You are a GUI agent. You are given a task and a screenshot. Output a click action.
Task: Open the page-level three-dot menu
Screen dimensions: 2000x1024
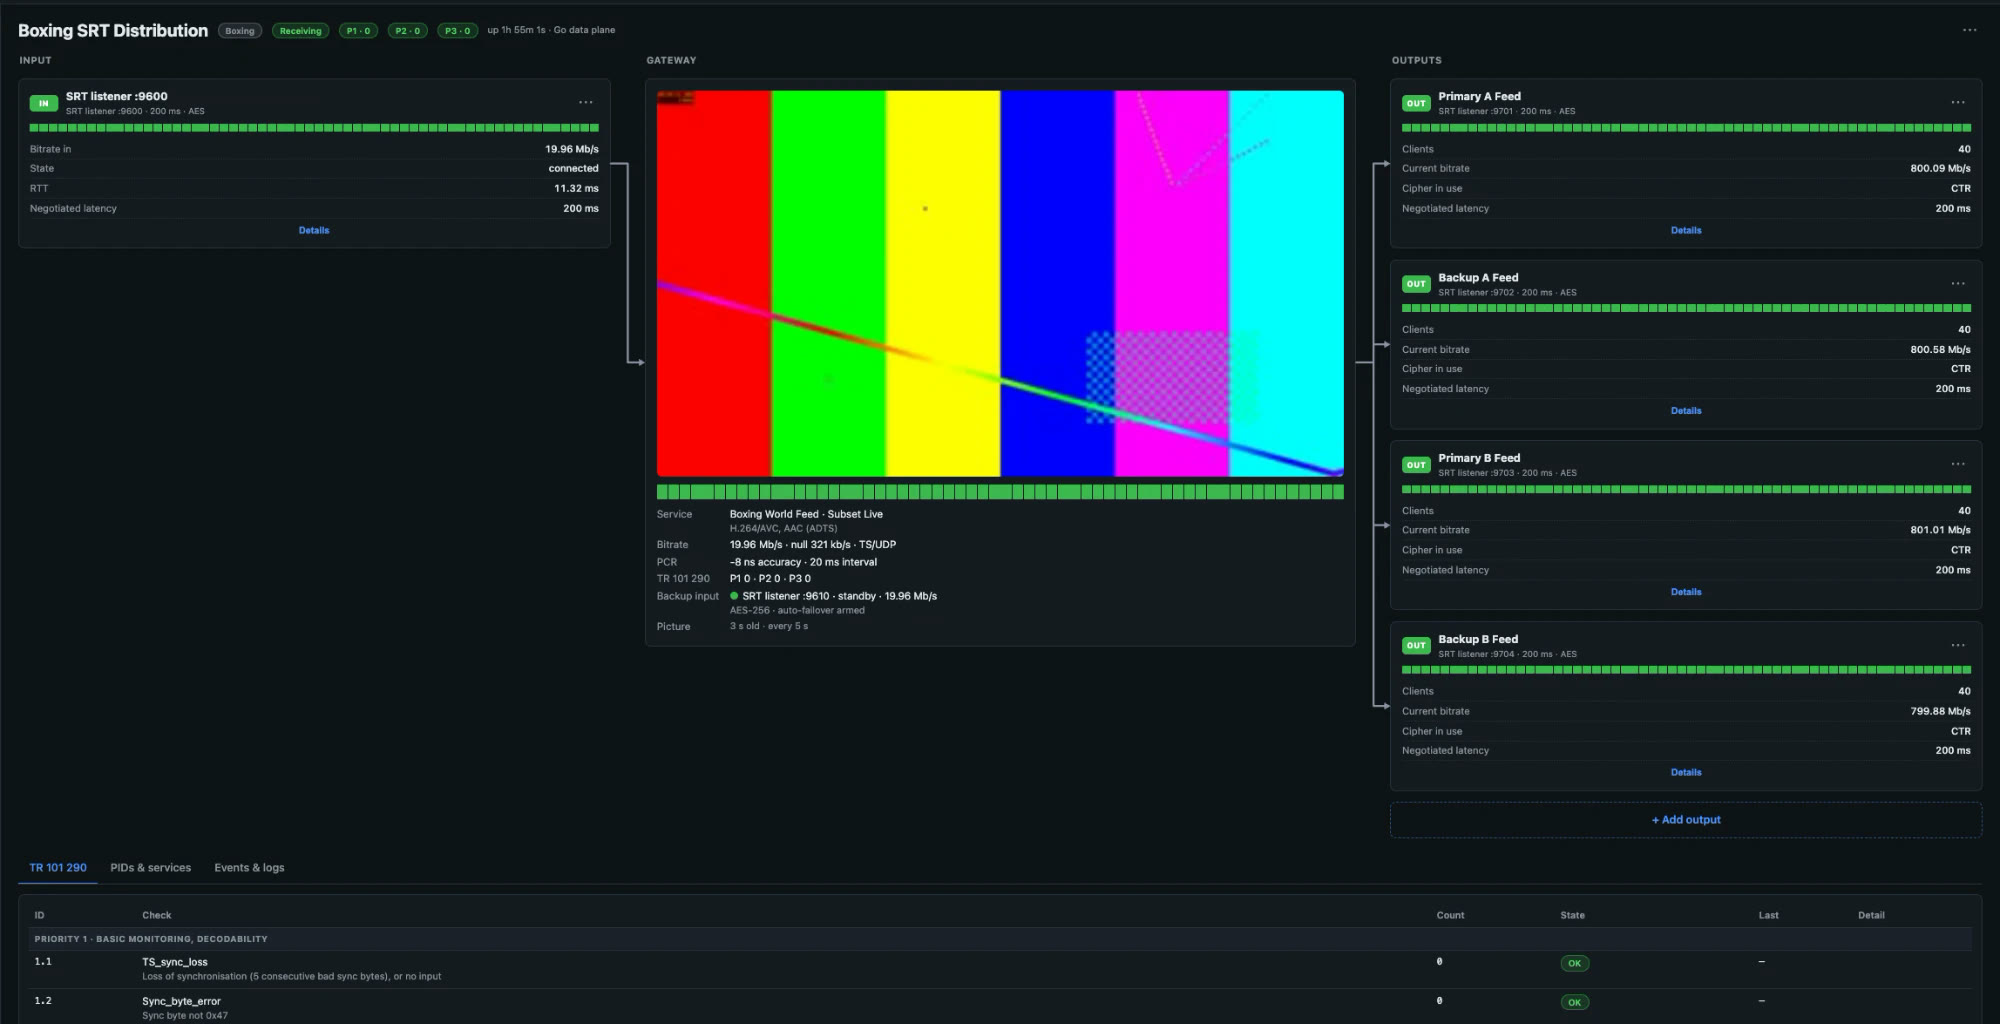(x=1969, y=30)
